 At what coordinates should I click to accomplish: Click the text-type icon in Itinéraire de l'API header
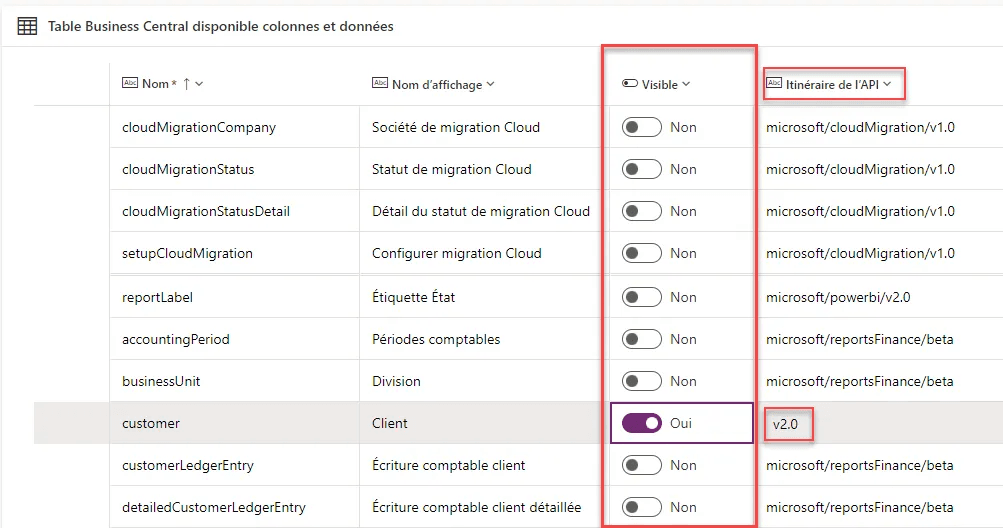[773, 84]
